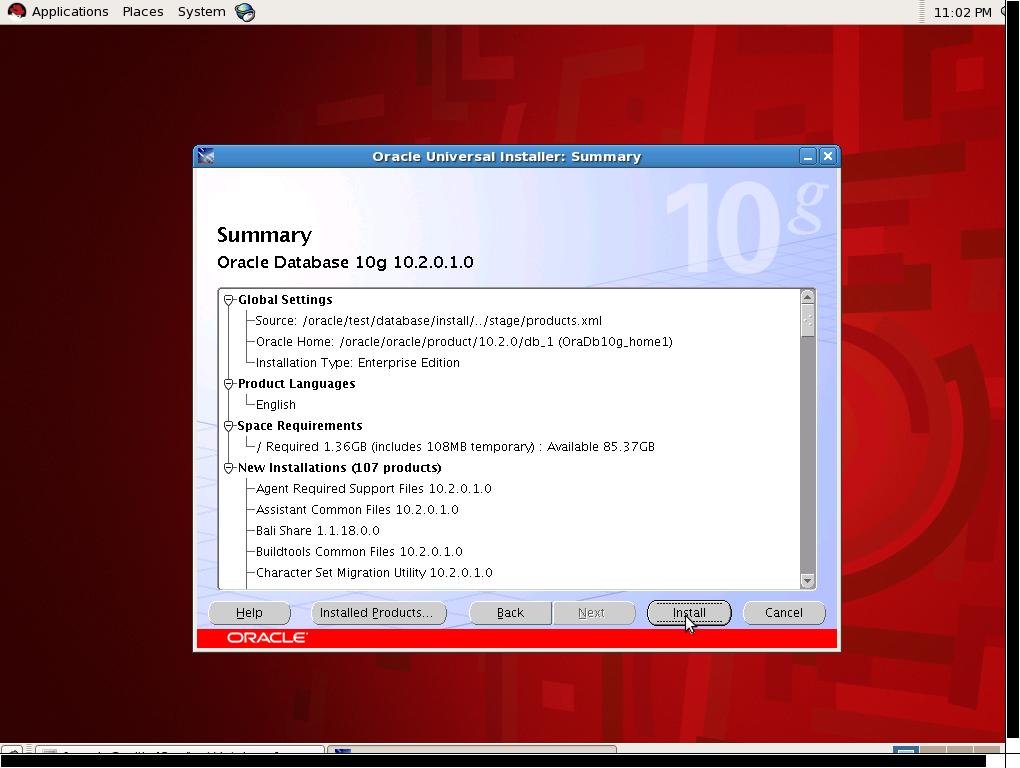Launch the web browser globe icon
This screenshot has height=768, width=1020.
(x=245, y=12)
